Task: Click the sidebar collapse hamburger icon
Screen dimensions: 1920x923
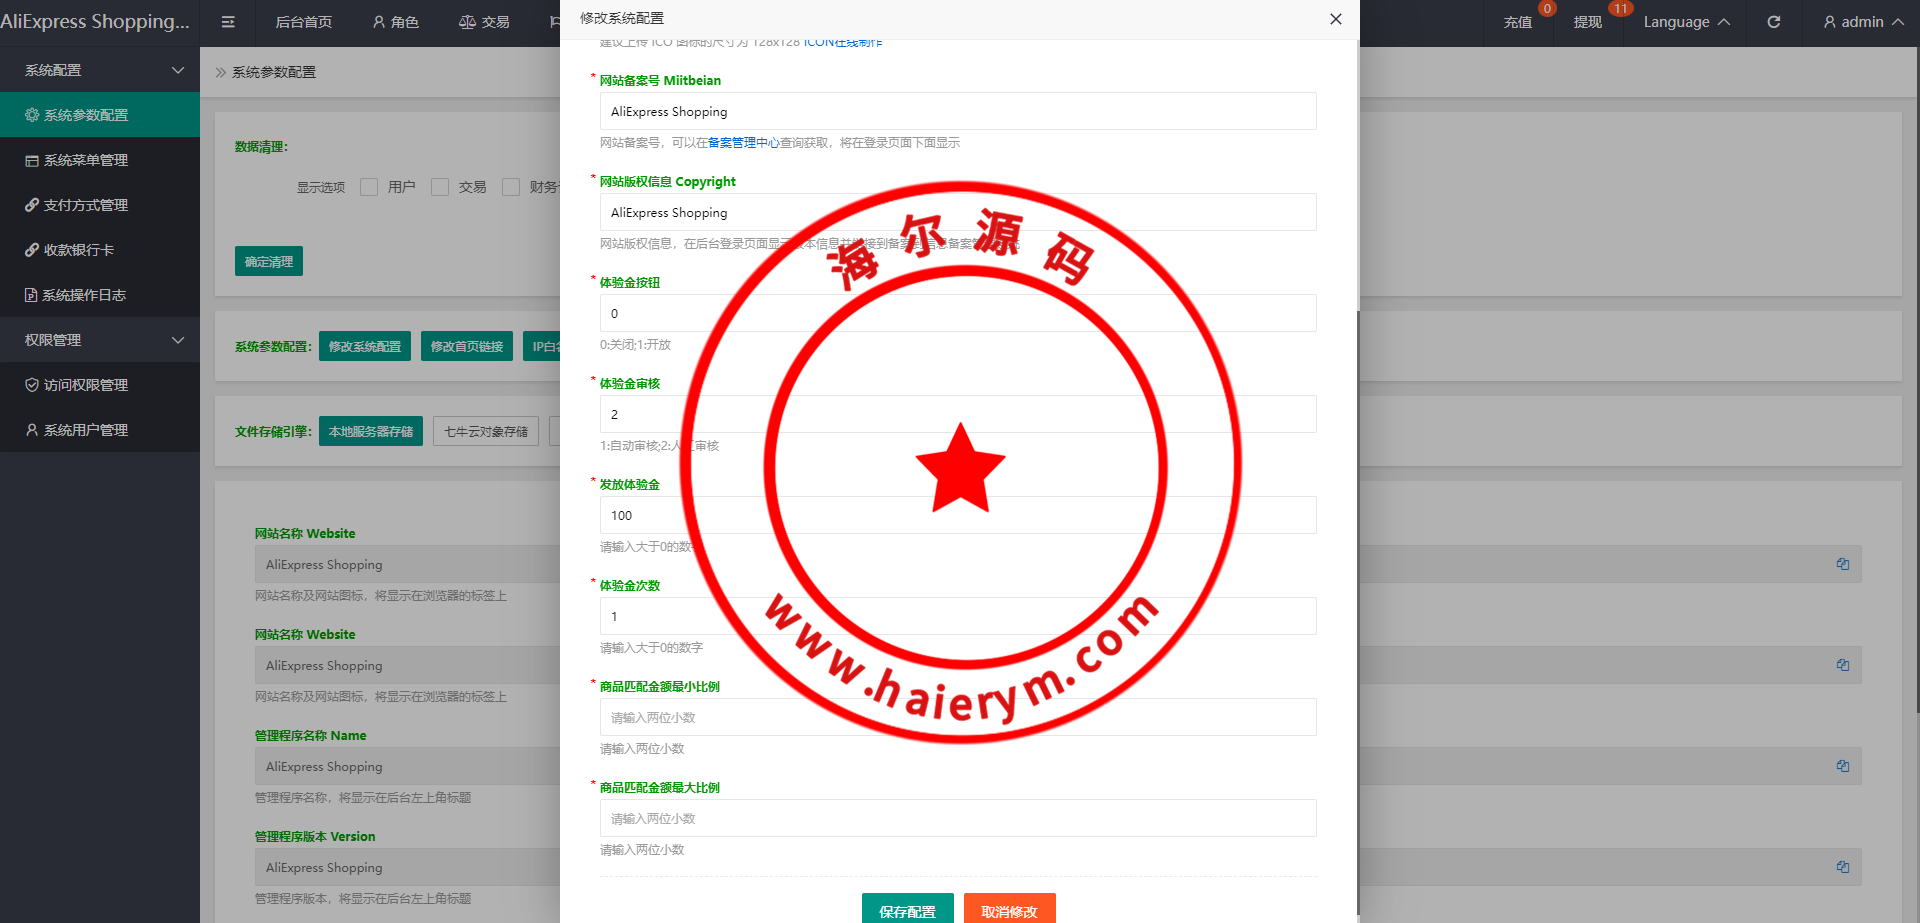Action: [228, 22]
